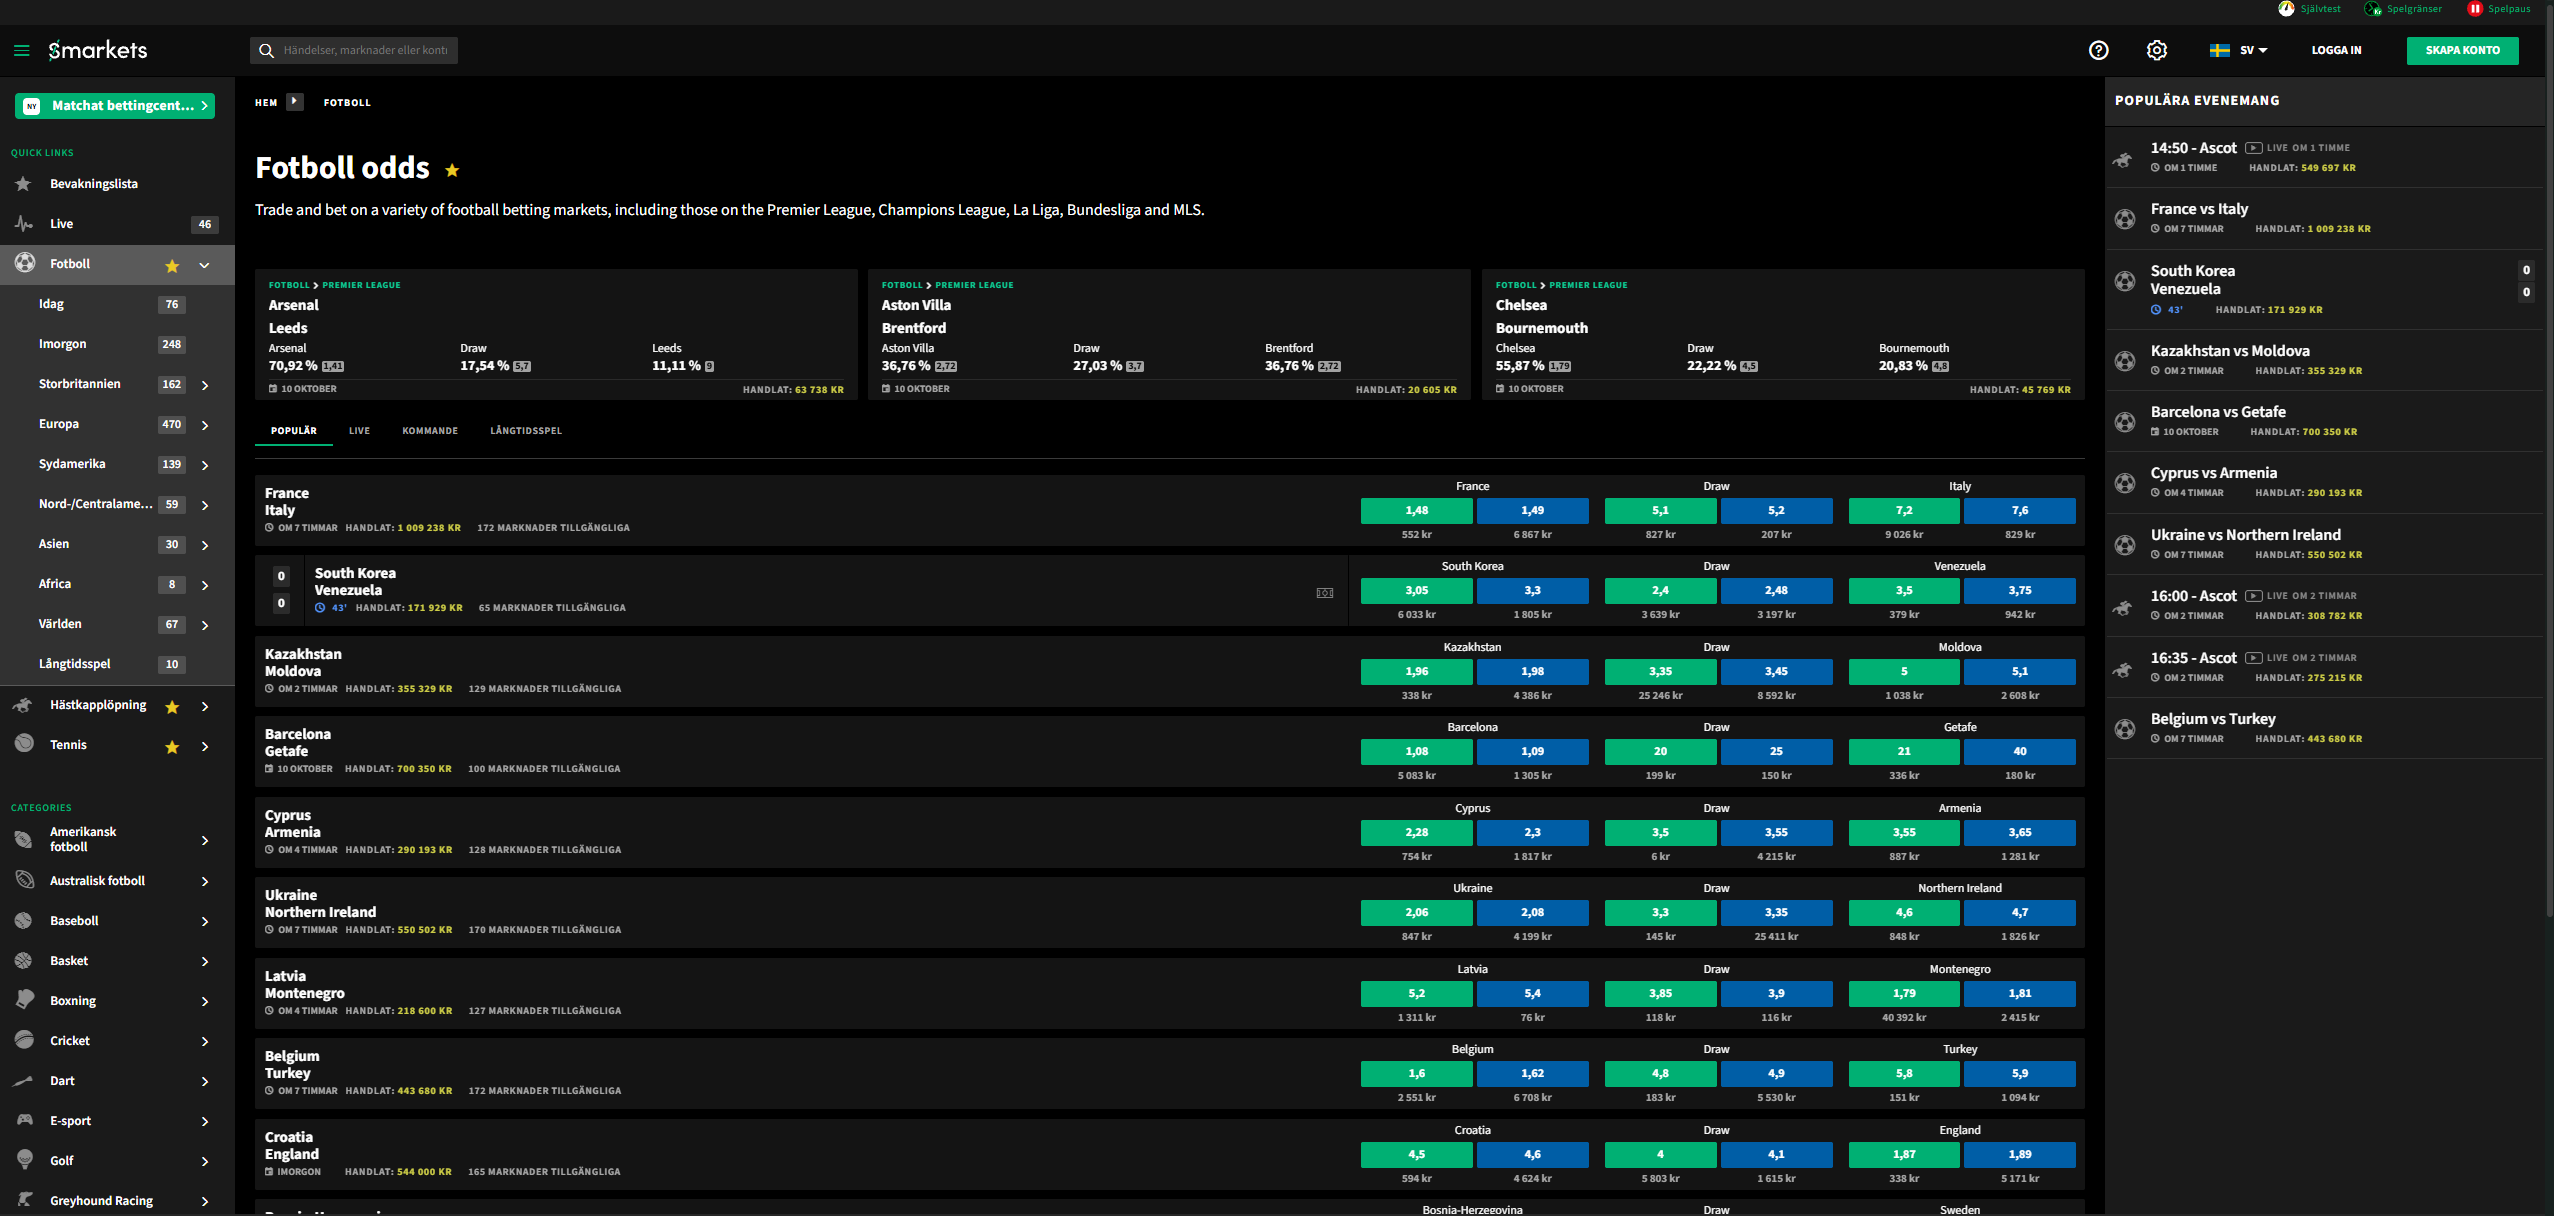Click the Spelgränser icon in top bar
Screen dimensions: 2554x1216
[2373, 9]
